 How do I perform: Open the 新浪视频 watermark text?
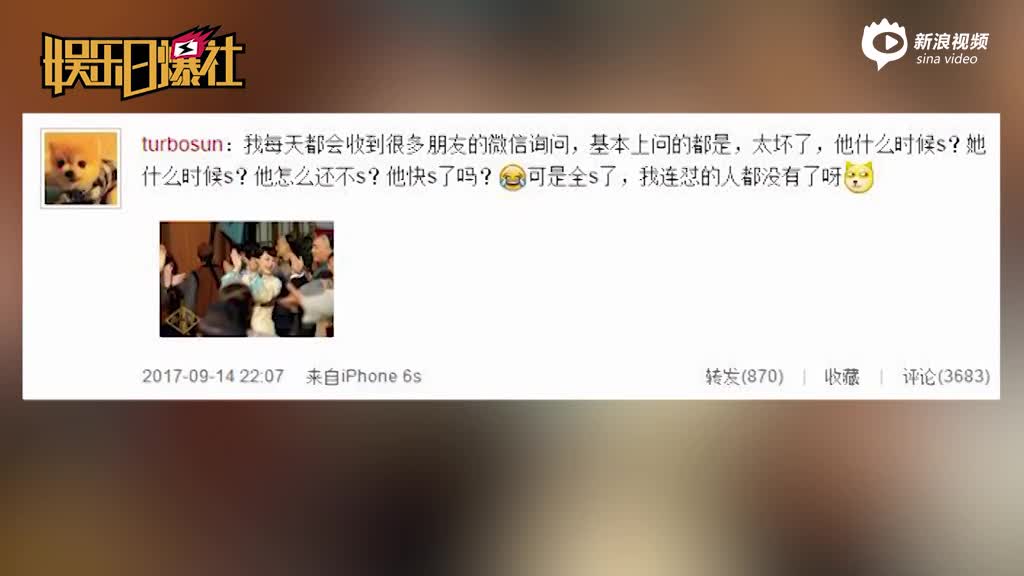(x=950, y=41)
